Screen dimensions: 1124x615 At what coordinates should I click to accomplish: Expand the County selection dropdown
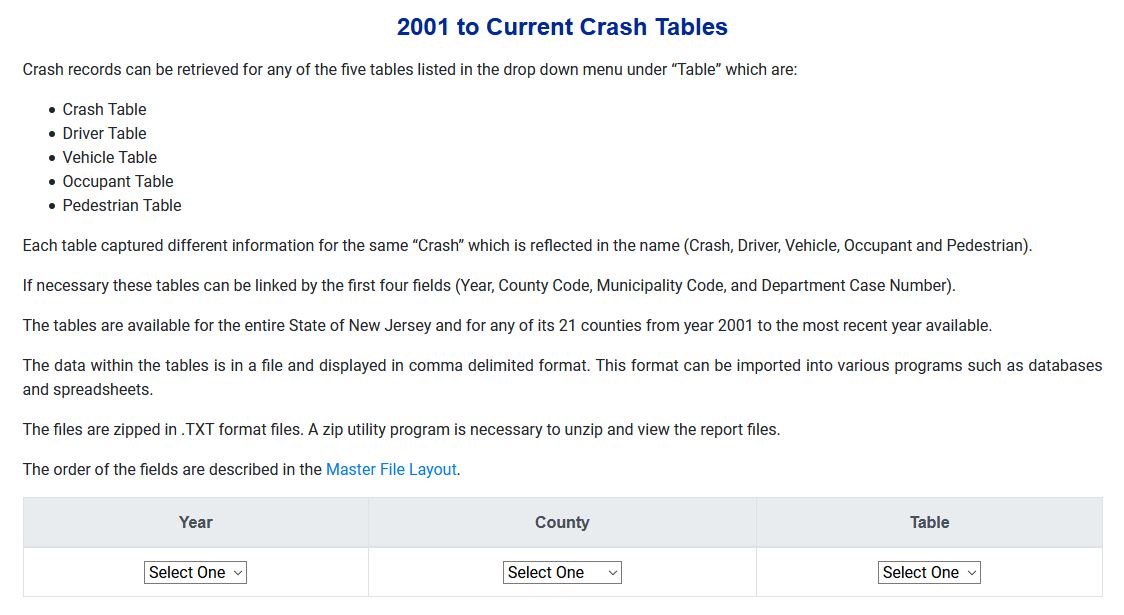pyautogui.click(x=561, y=573)
